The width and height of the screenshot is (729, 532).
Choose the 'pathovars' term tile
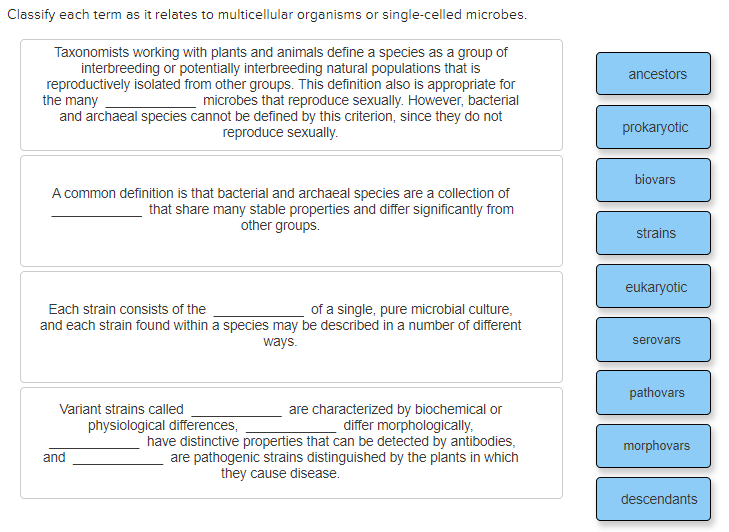[x=653, y=392]
